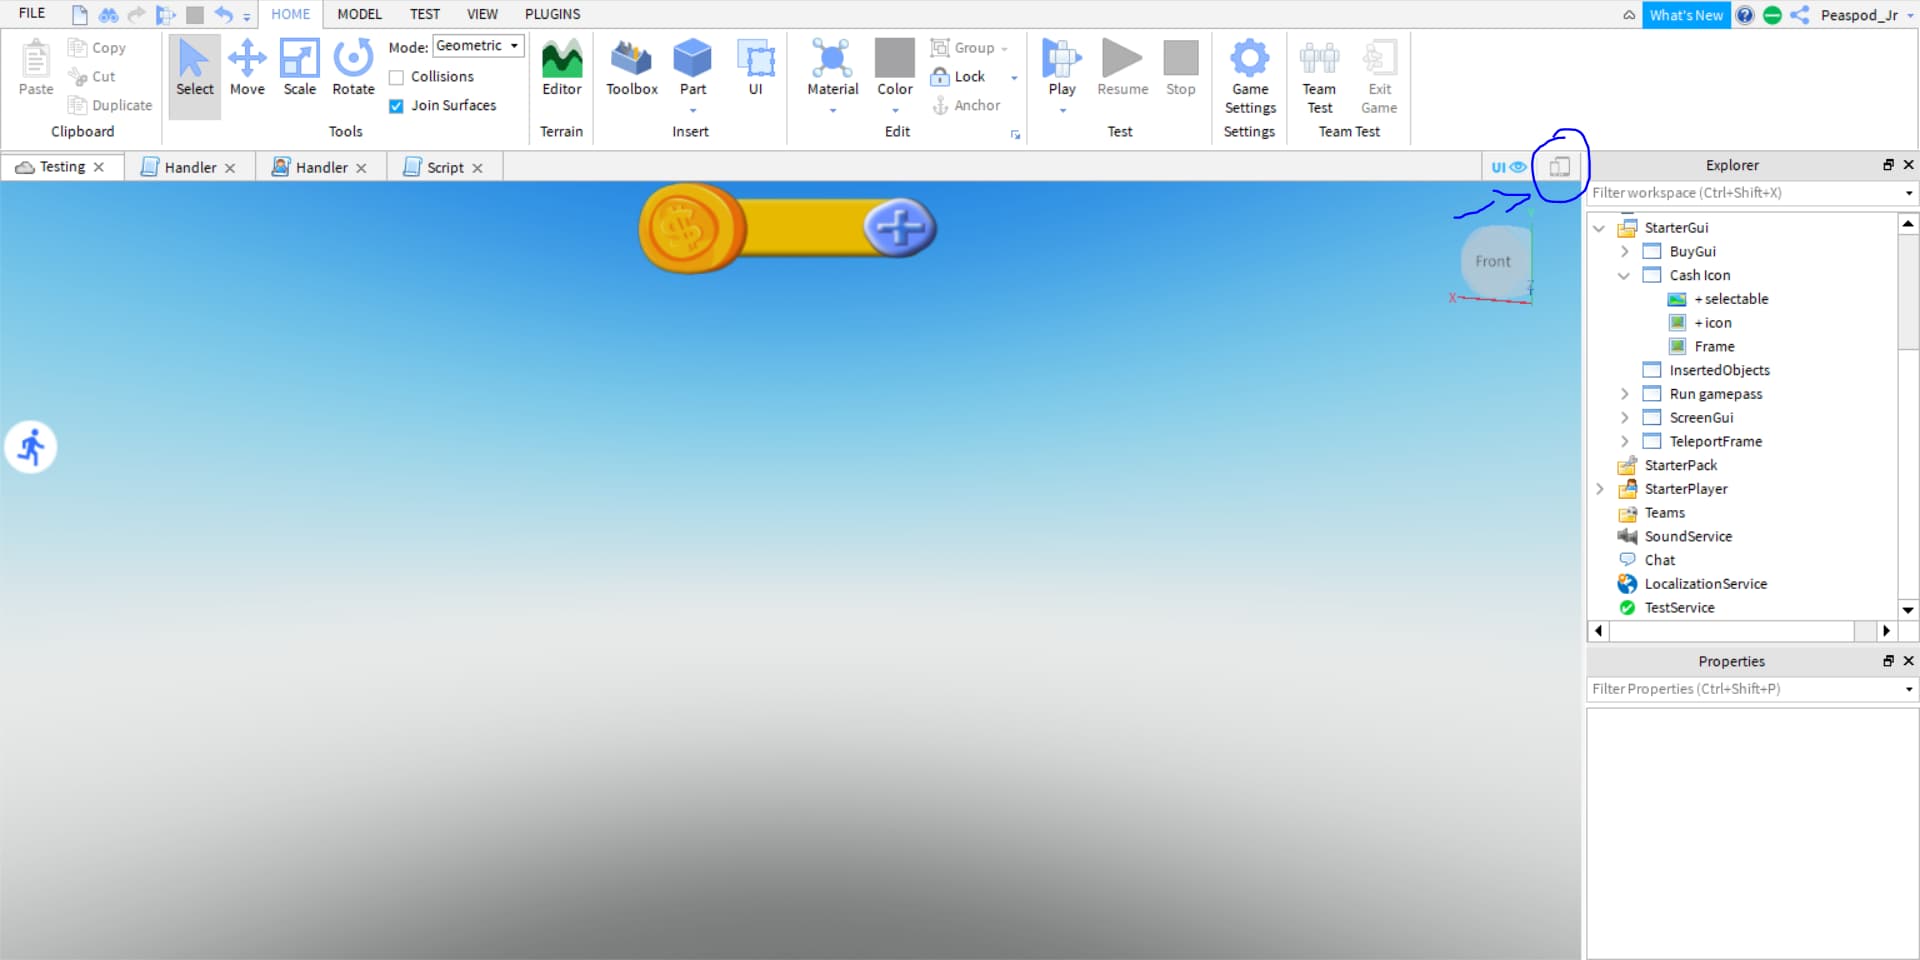The image size is (1920, 960).
Task: Enable the Collisions checkbox
Action: 396,77
